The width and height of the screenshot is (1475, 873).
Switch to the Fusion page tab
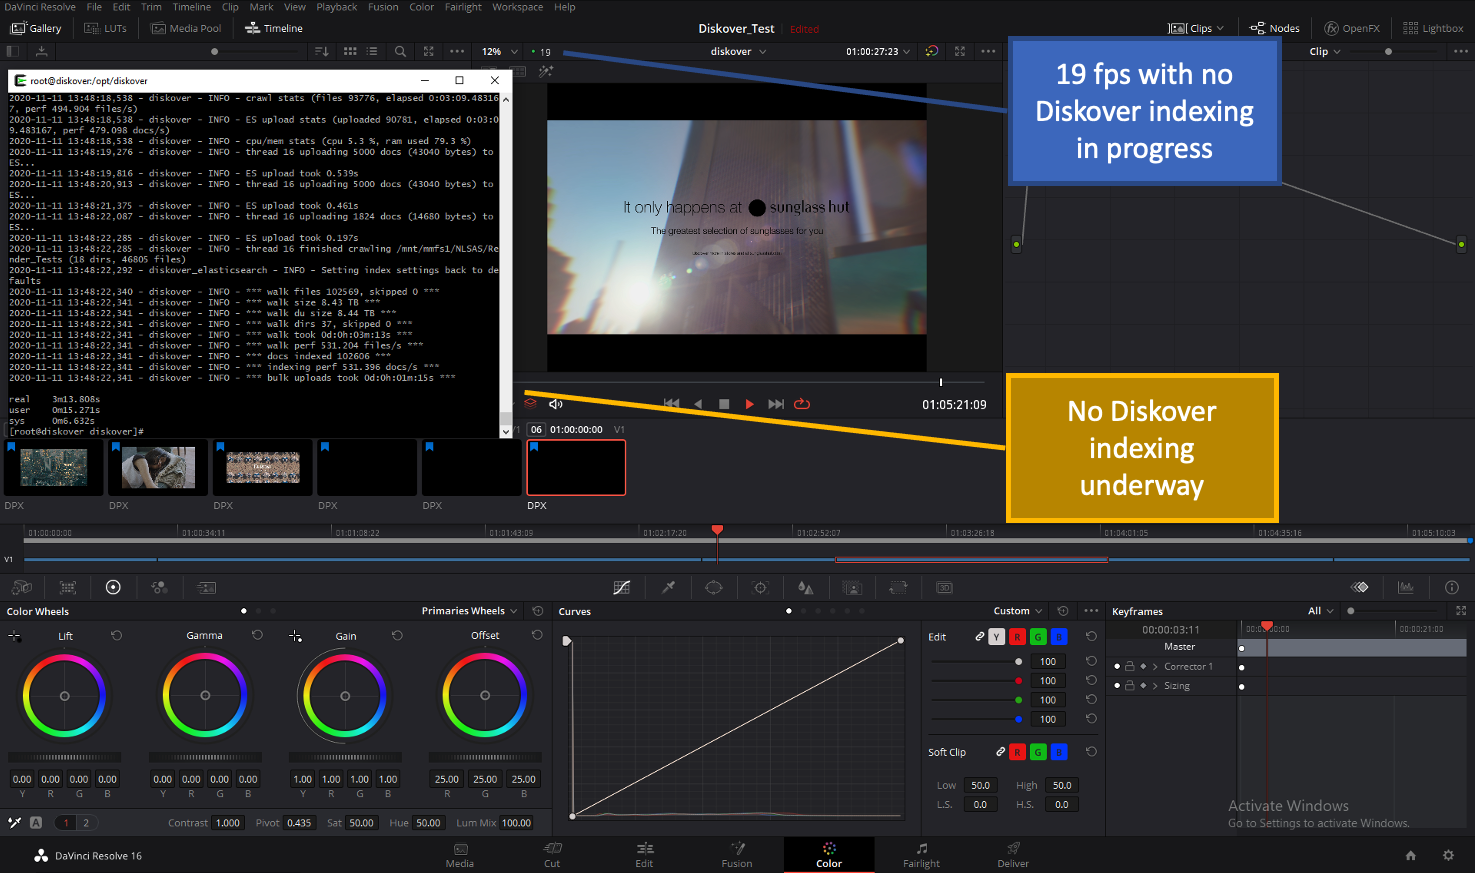pyautogui.click(x=737, y=855)
